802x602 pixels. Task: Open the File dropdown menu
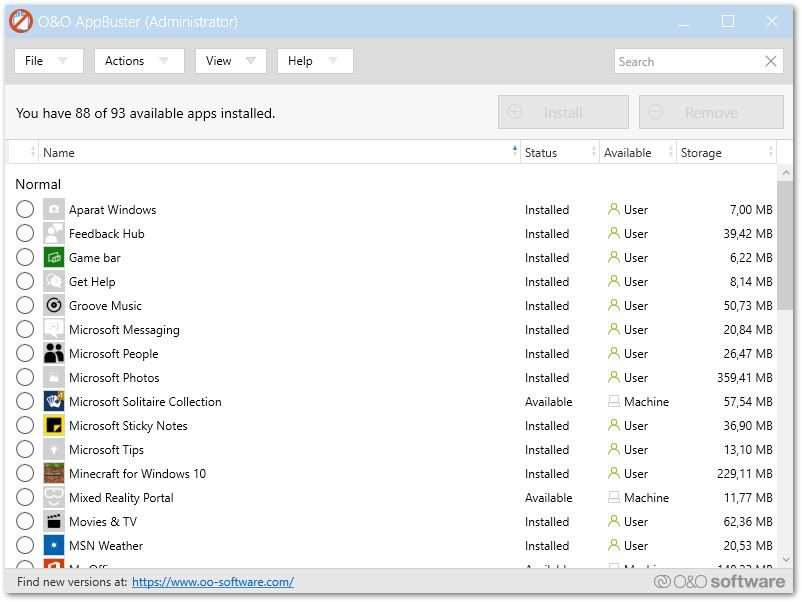coord(49,61)
